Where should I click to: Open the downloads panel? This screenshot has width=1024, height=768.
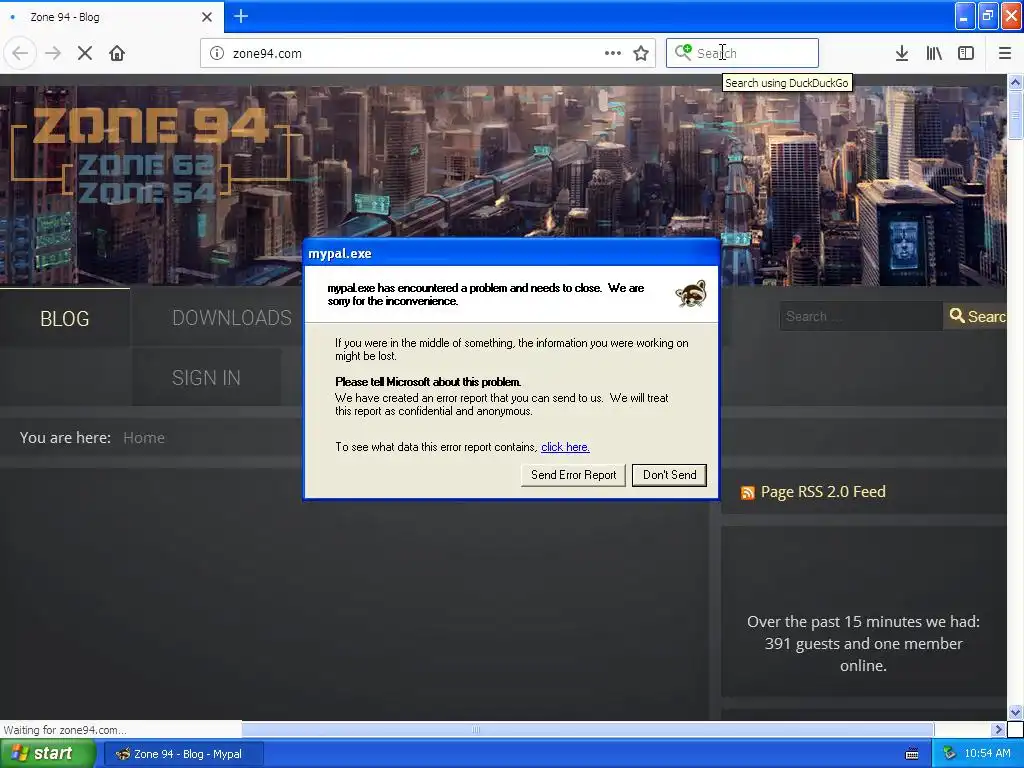point(902,54)
